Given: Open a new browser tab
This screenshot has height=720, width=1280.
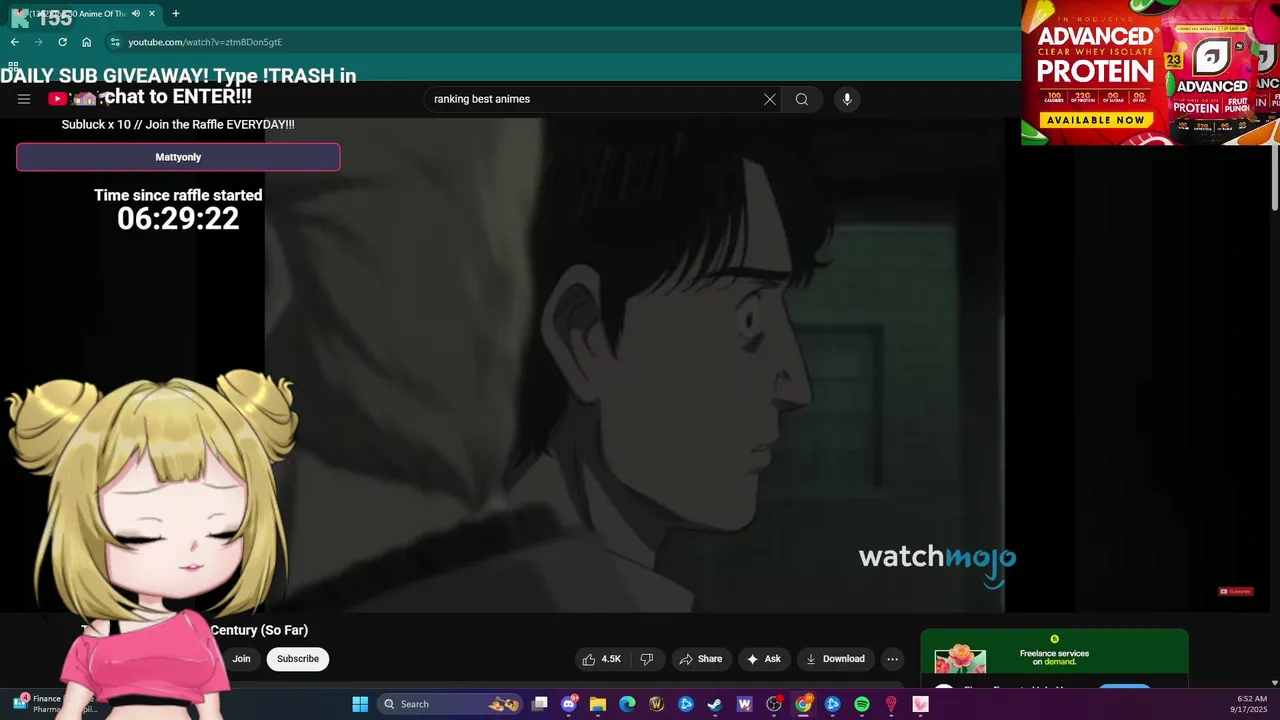Looking at the screenshot, I should coord(176,14).
